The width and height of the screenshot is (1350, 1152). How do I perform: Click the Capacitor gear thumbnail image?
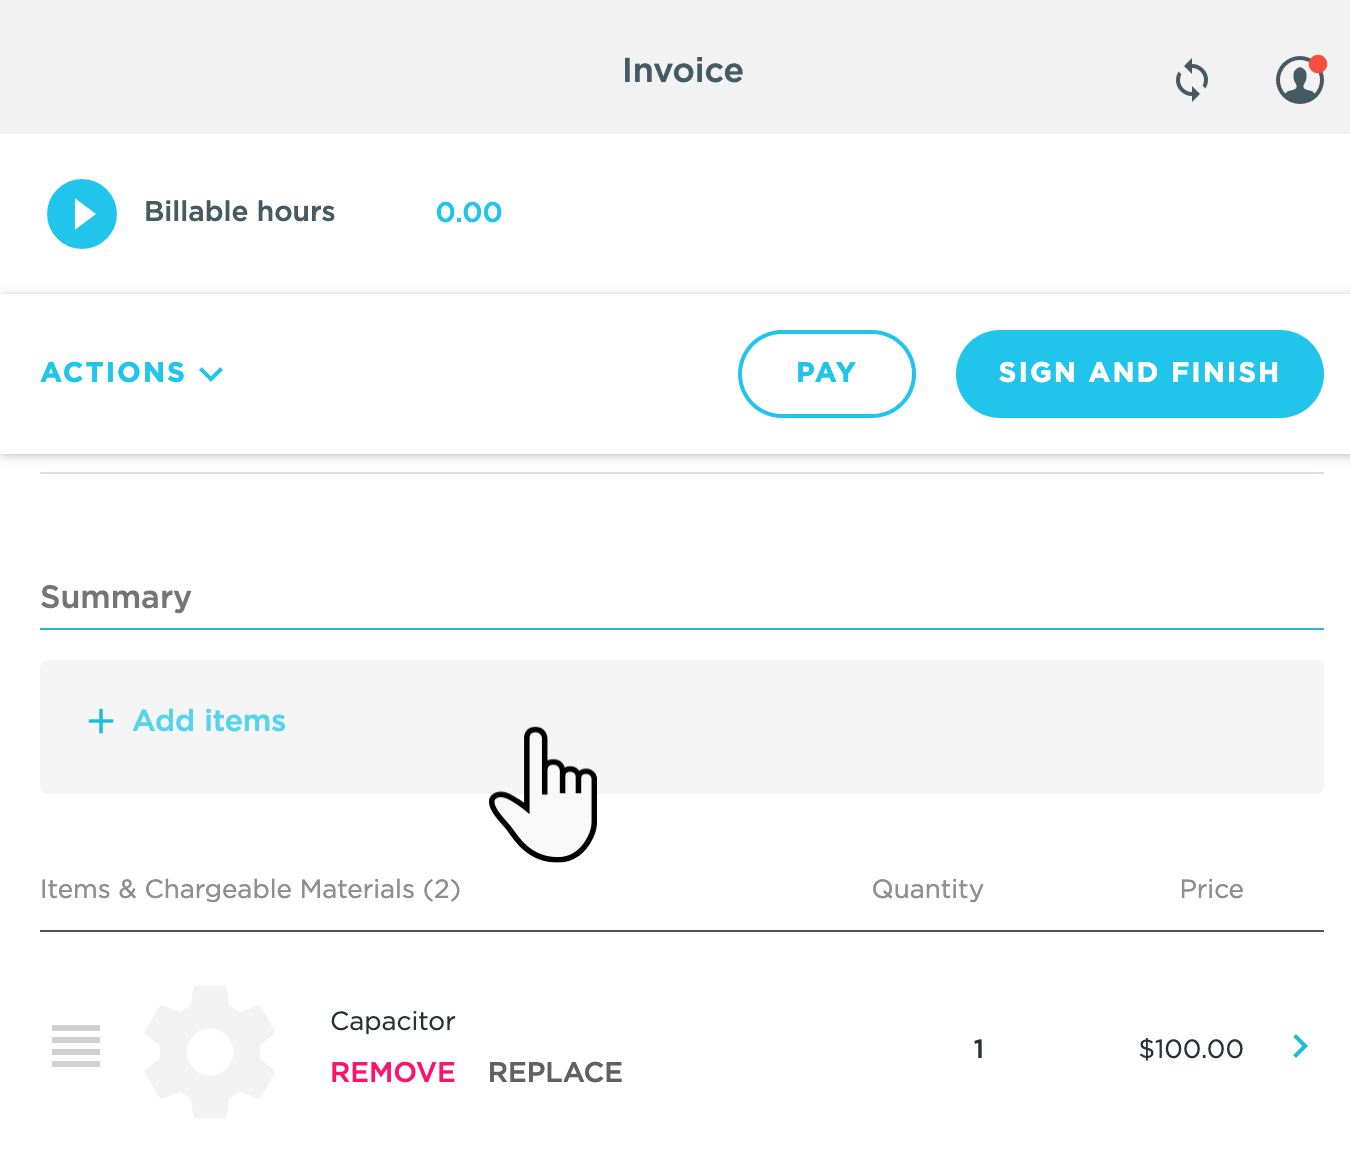point(210,1051)
